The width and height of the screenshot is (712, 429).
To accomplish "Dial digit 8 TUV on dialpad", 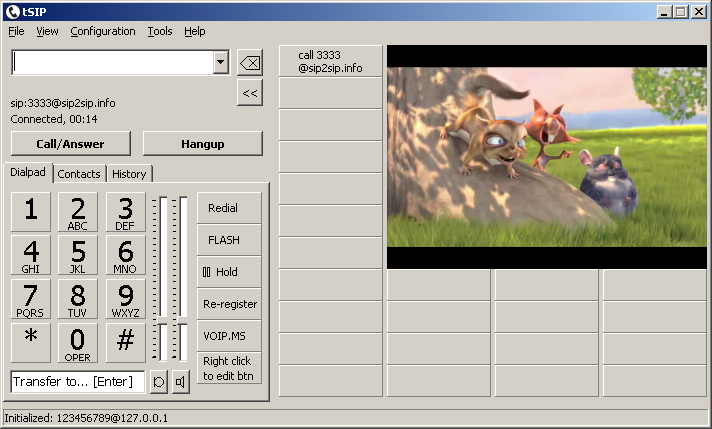I will coord(78,299).
